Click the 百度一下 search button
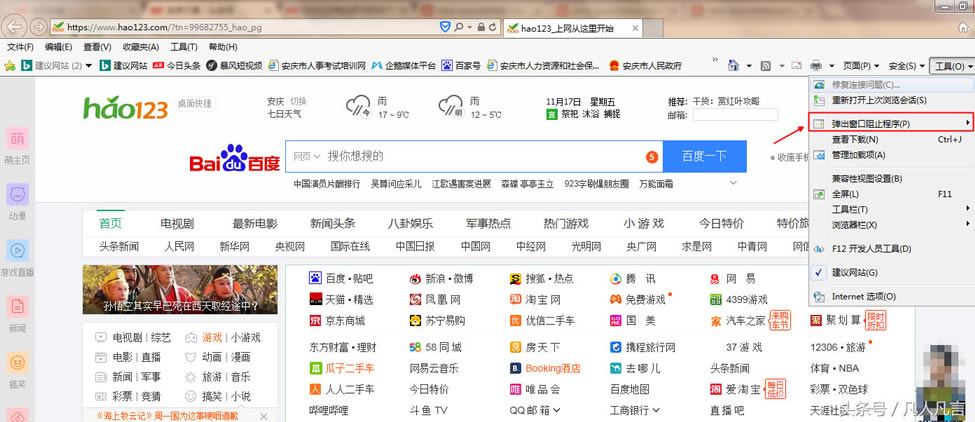 pyautogui.click(x=706, y=157)
